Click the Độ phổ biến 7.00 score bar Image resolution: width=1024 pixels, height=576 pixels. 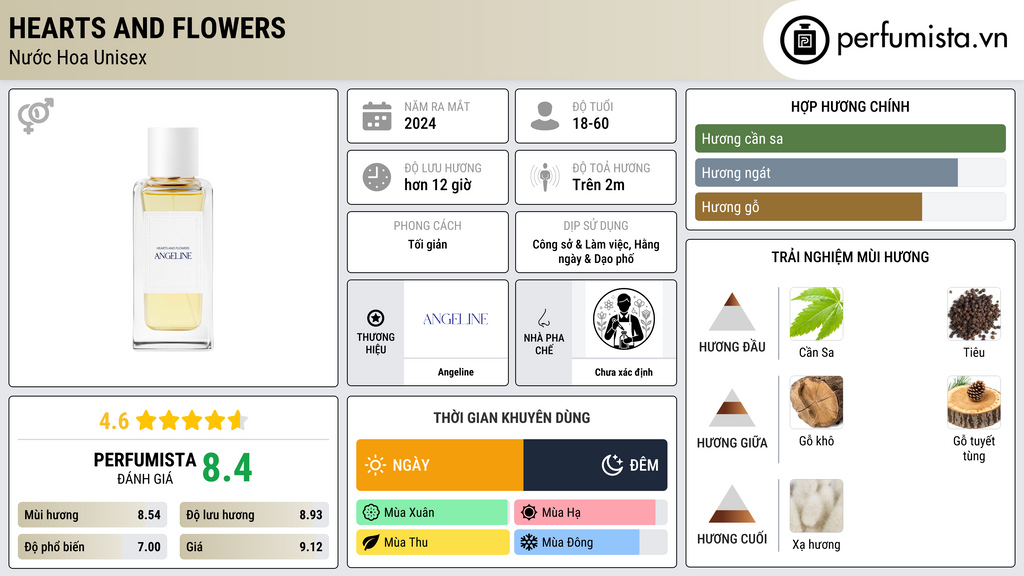(x=92, y=547)
